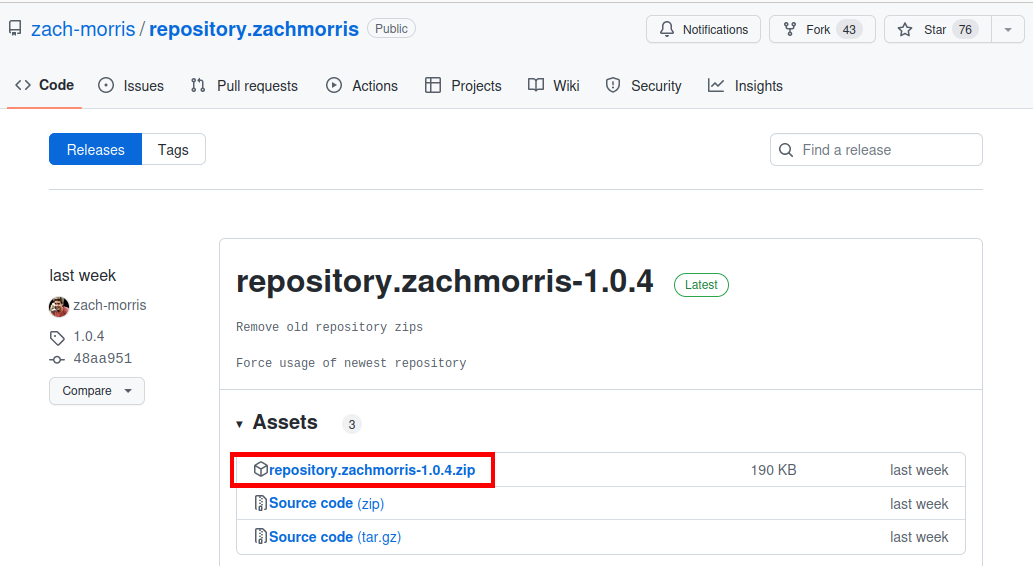Screen dimensions: 1033x566
Task: Download Source code (zip)
Action: 327,503
